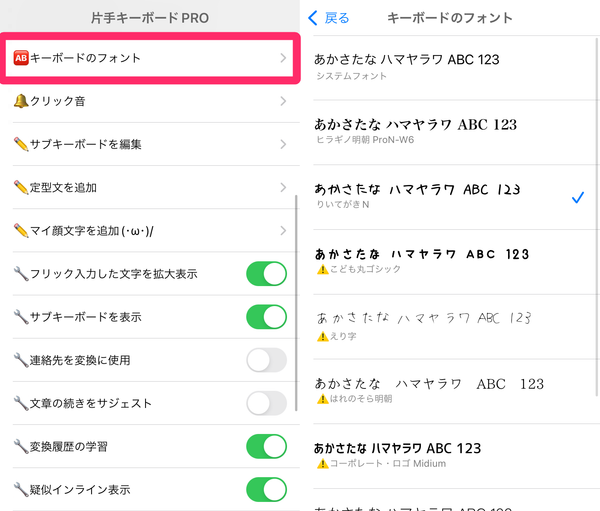Image resolution: width=600 pixels, height=511 pixels.
Task: Expand クリック音 settings with its chevron
Action: tap(283, 101)
